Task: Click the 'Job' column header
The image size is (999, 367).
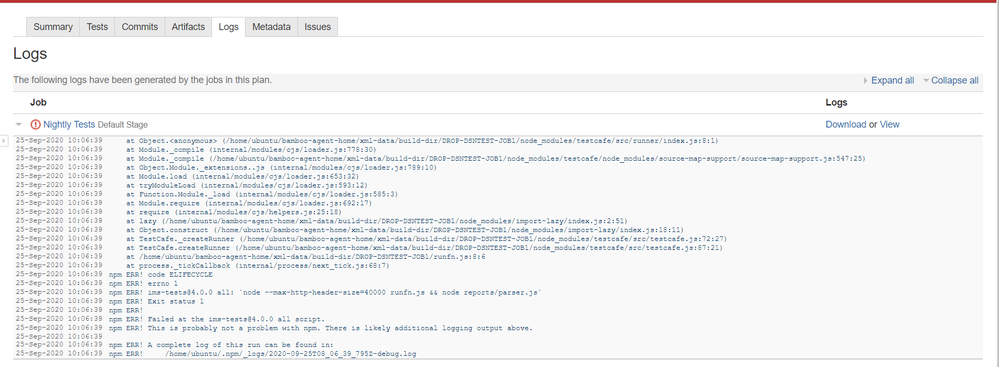Action: pos(38,102)
